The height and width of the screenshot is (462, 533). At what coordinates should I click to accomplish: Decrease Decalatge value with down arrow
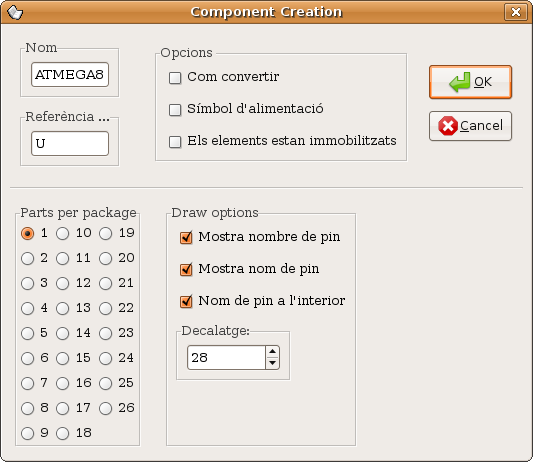tap(272, 363)
